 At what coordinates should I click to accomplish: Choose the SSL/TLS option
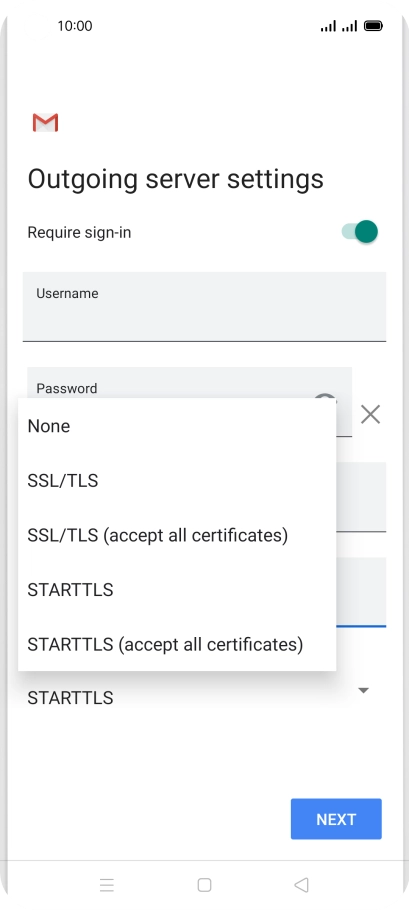click(177, 481)
